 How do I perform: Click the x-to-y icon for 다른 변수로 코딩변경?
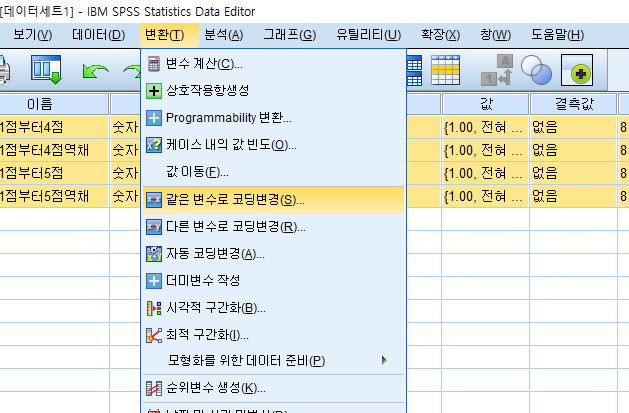[154, 227]
